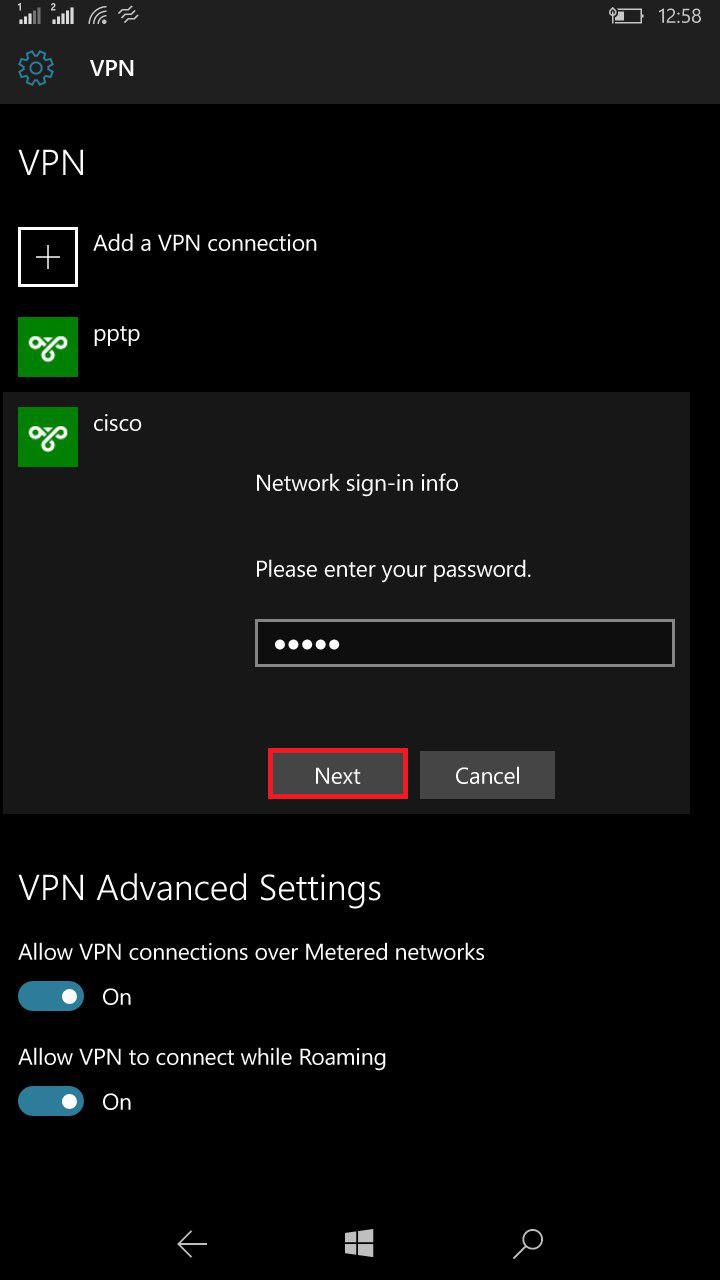Tap the Wi-Fi signal status icon
The width and height of the screenshot is (720, 1280).
tap(98, 16)
